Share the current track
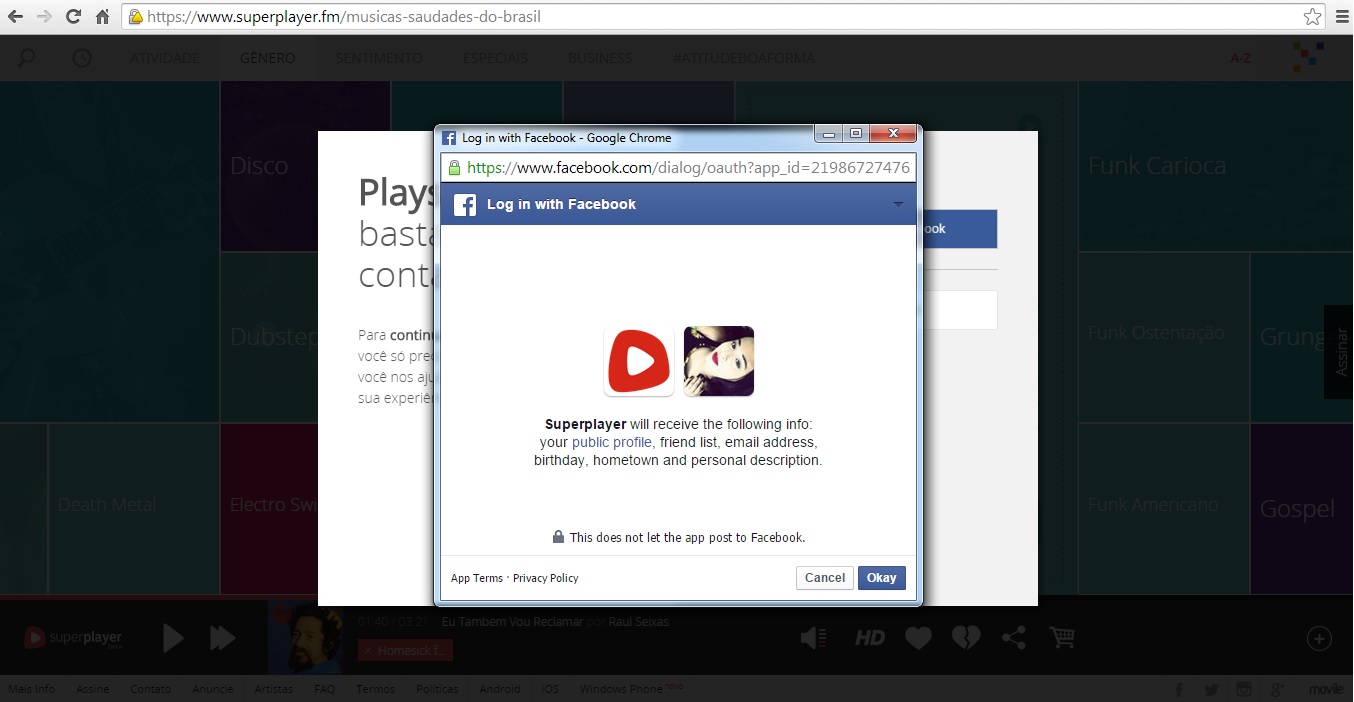 (x=1013, y=638)
